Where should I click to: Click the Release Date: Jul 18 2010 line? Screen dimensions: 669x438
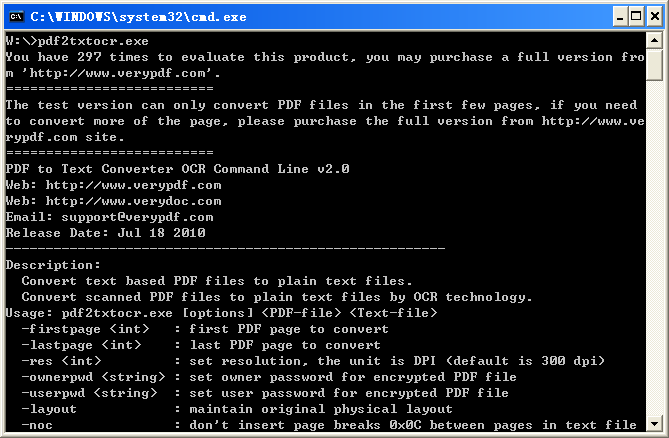[105, 233]
